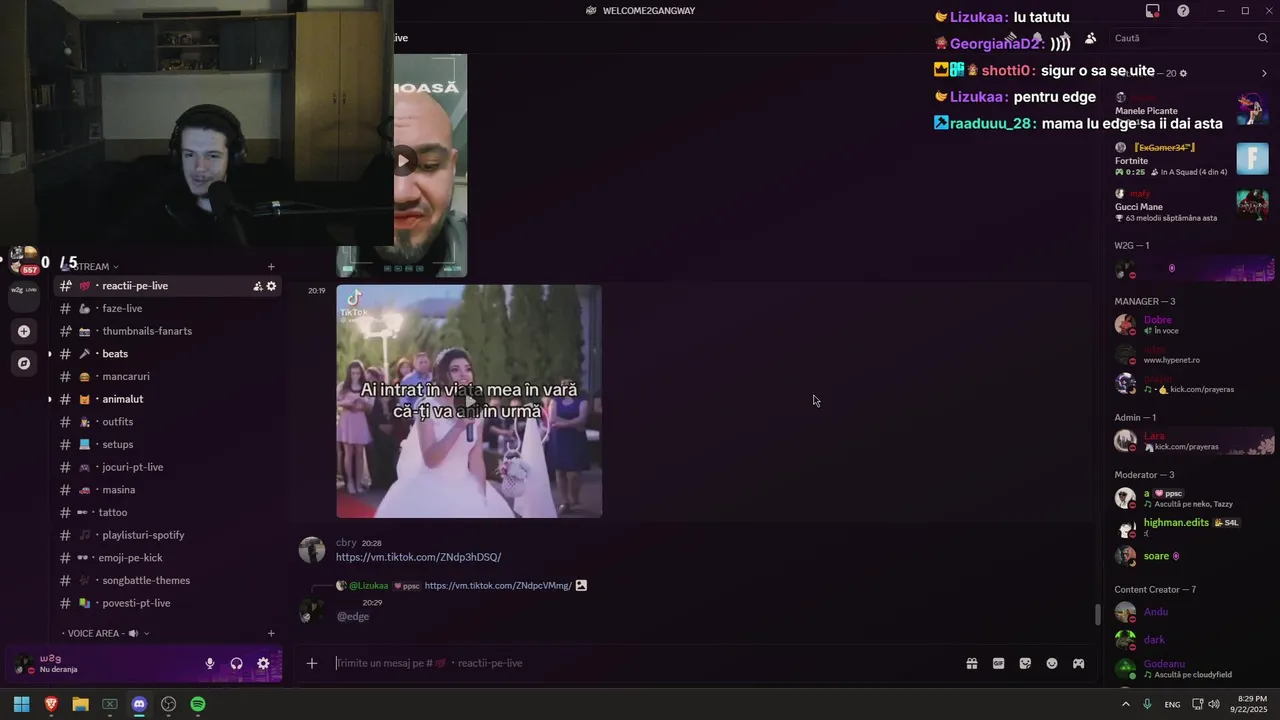Open povesti-pt-live channel
Image resolution: width=1280 pixels, height=720 pixels.
[166, 604]
